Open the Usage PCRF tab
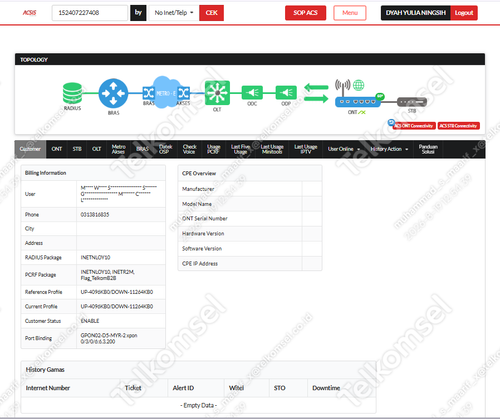 pyautogui.click(x=213, y=149)
